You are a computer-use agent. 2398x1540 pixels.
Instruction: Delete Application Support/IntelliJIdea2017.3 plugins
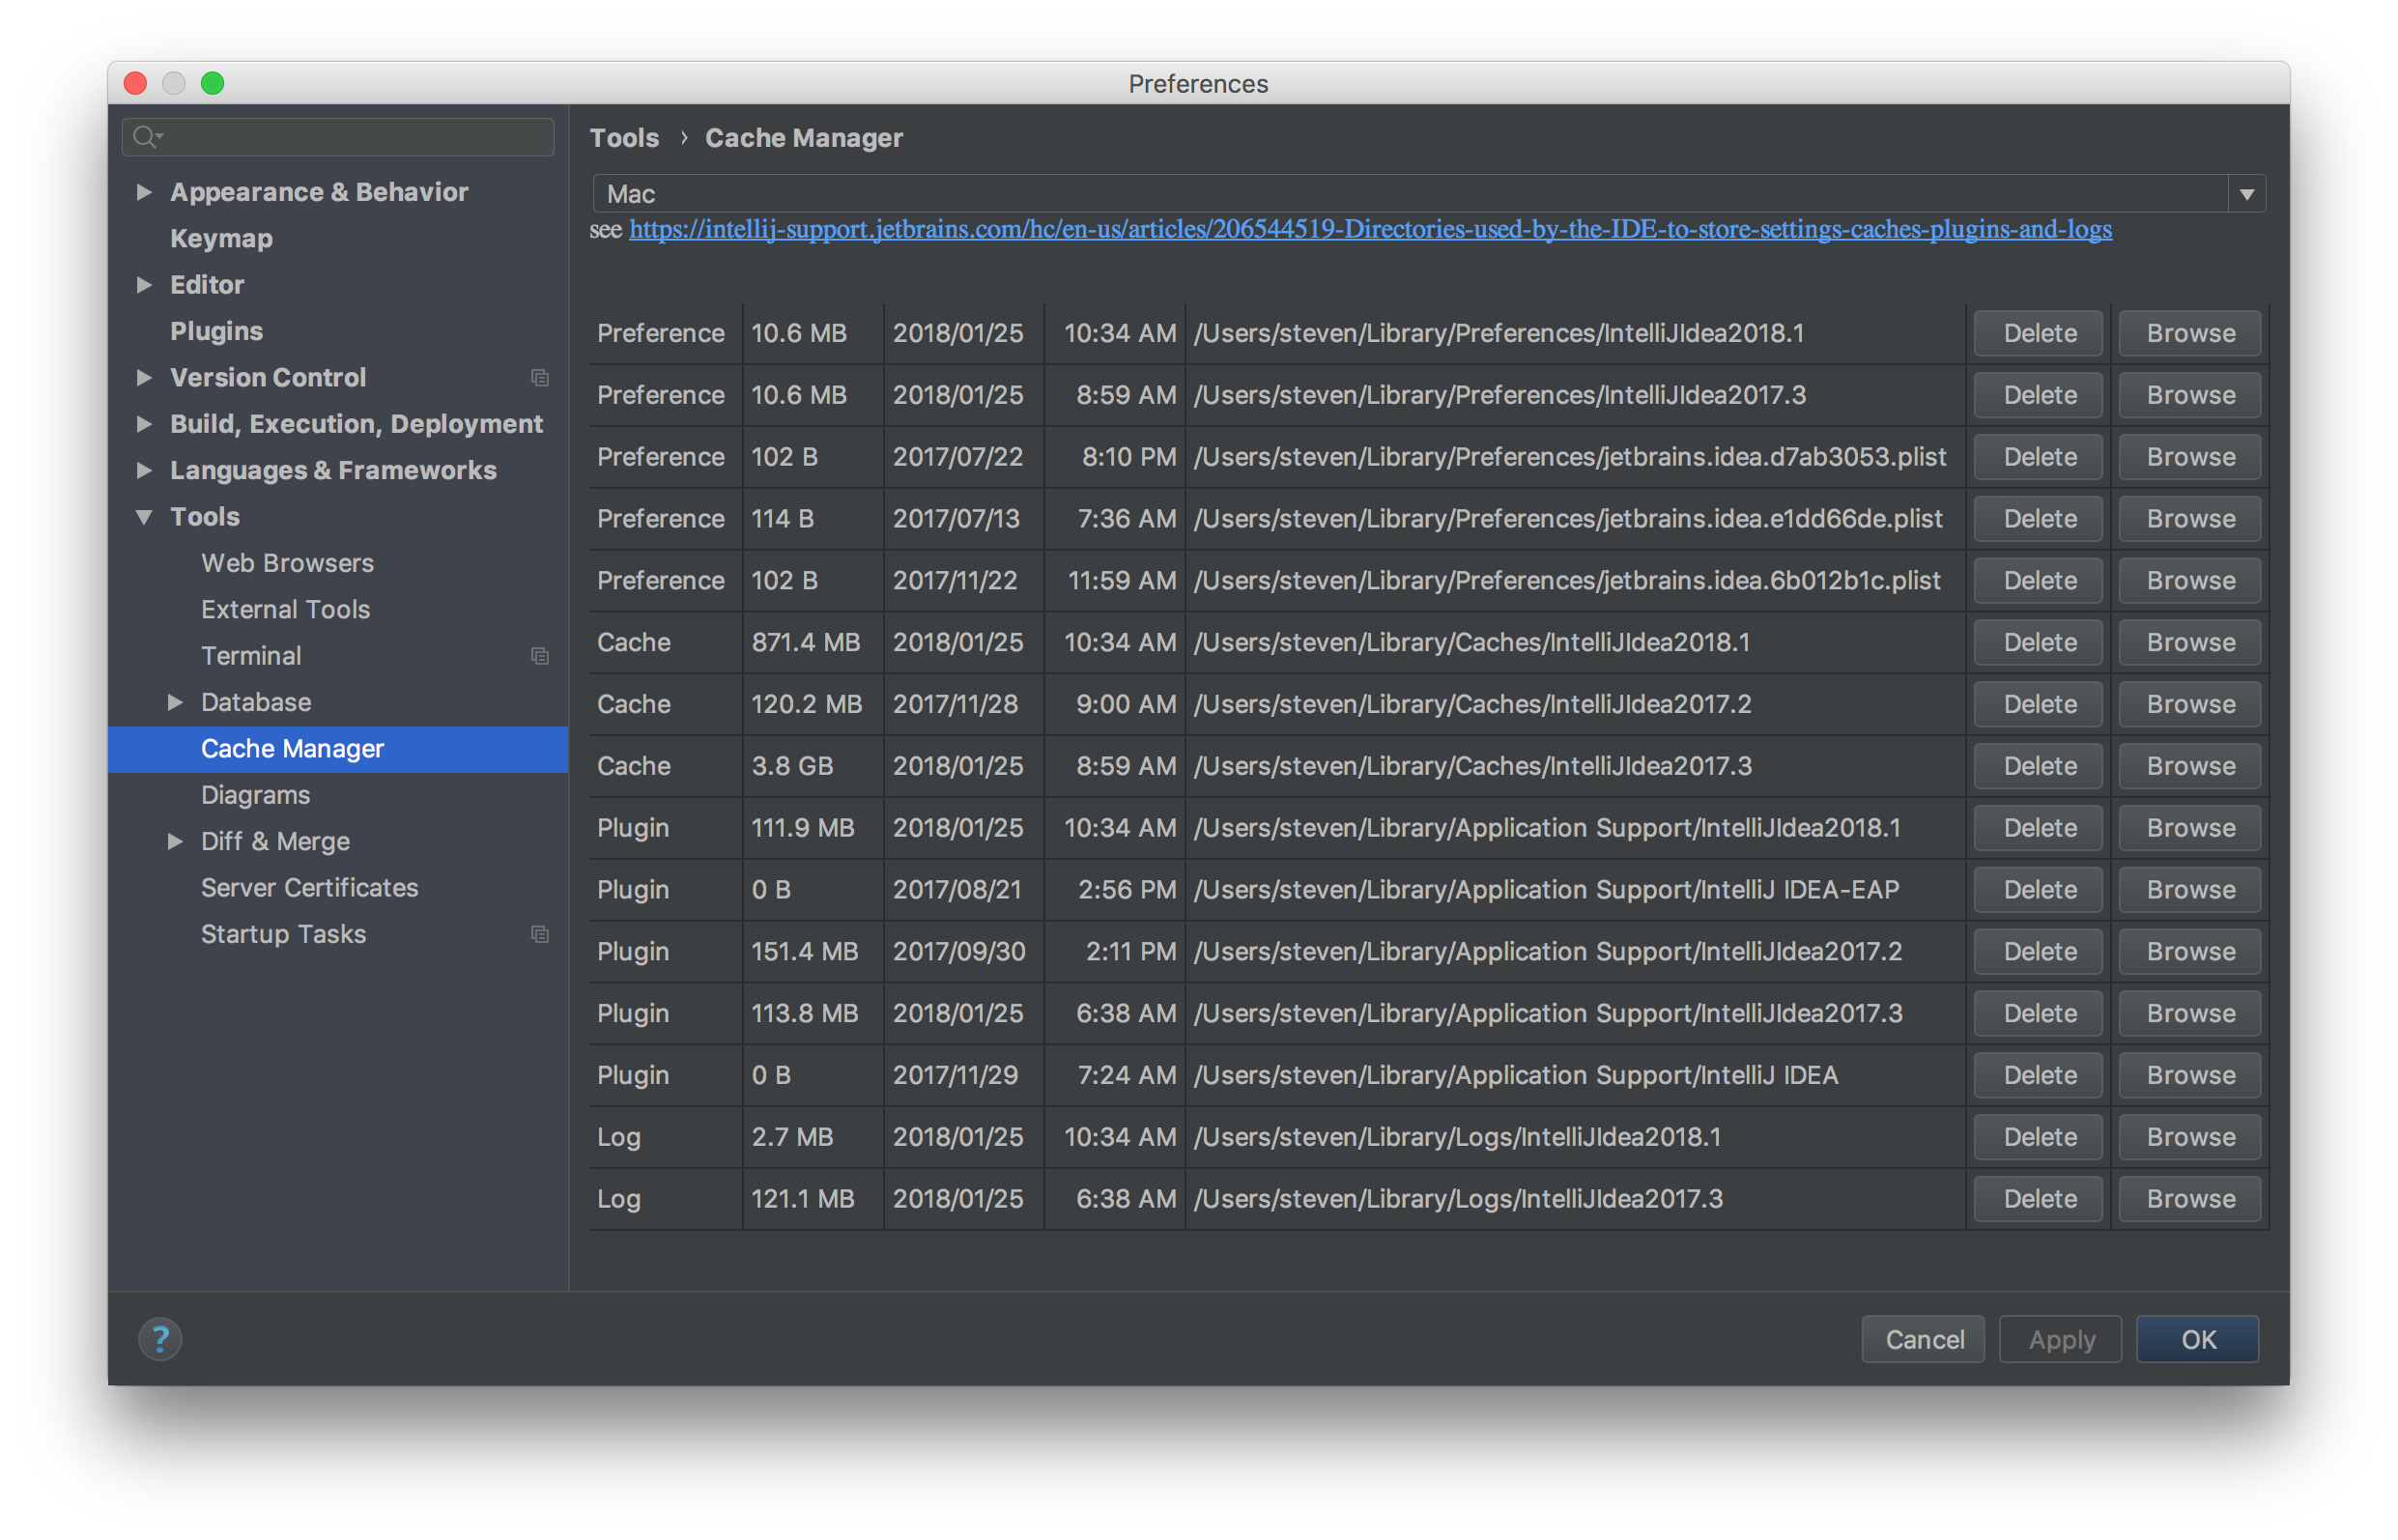[x=2039, y=1013]
